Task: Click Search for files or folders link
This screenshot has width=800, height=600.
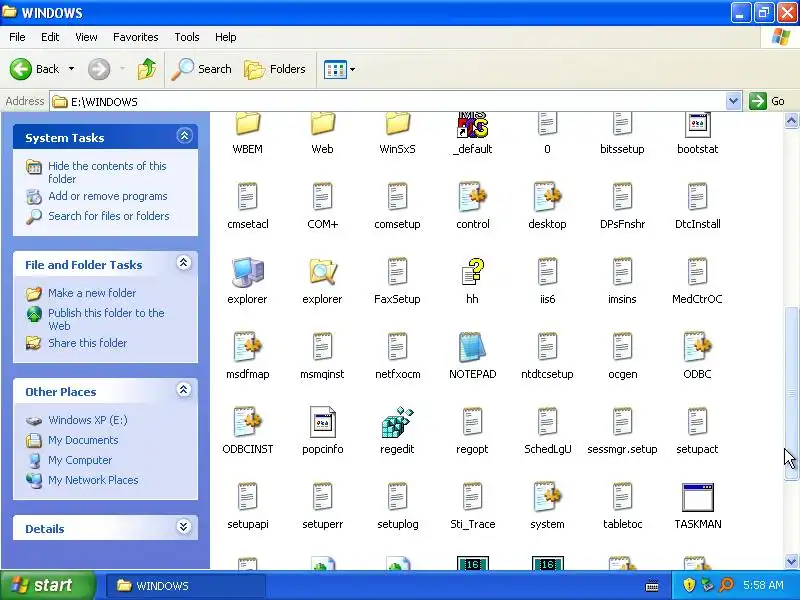Action: click(x=109, y=216)
